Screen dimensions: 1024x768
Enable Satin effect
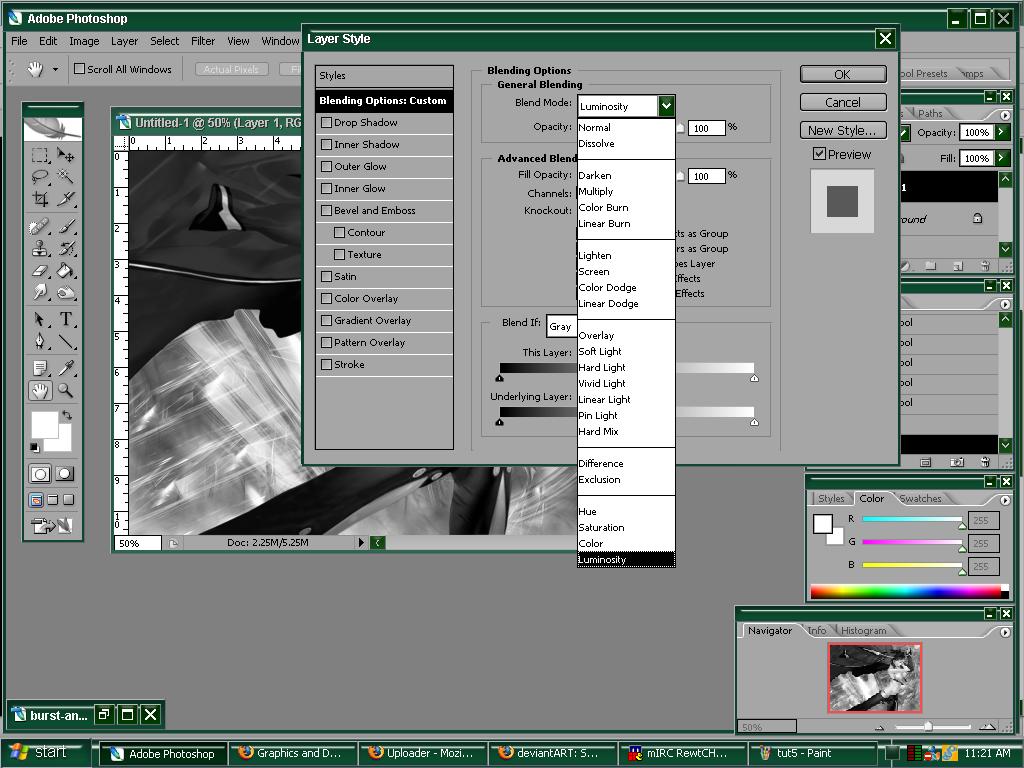327,276
